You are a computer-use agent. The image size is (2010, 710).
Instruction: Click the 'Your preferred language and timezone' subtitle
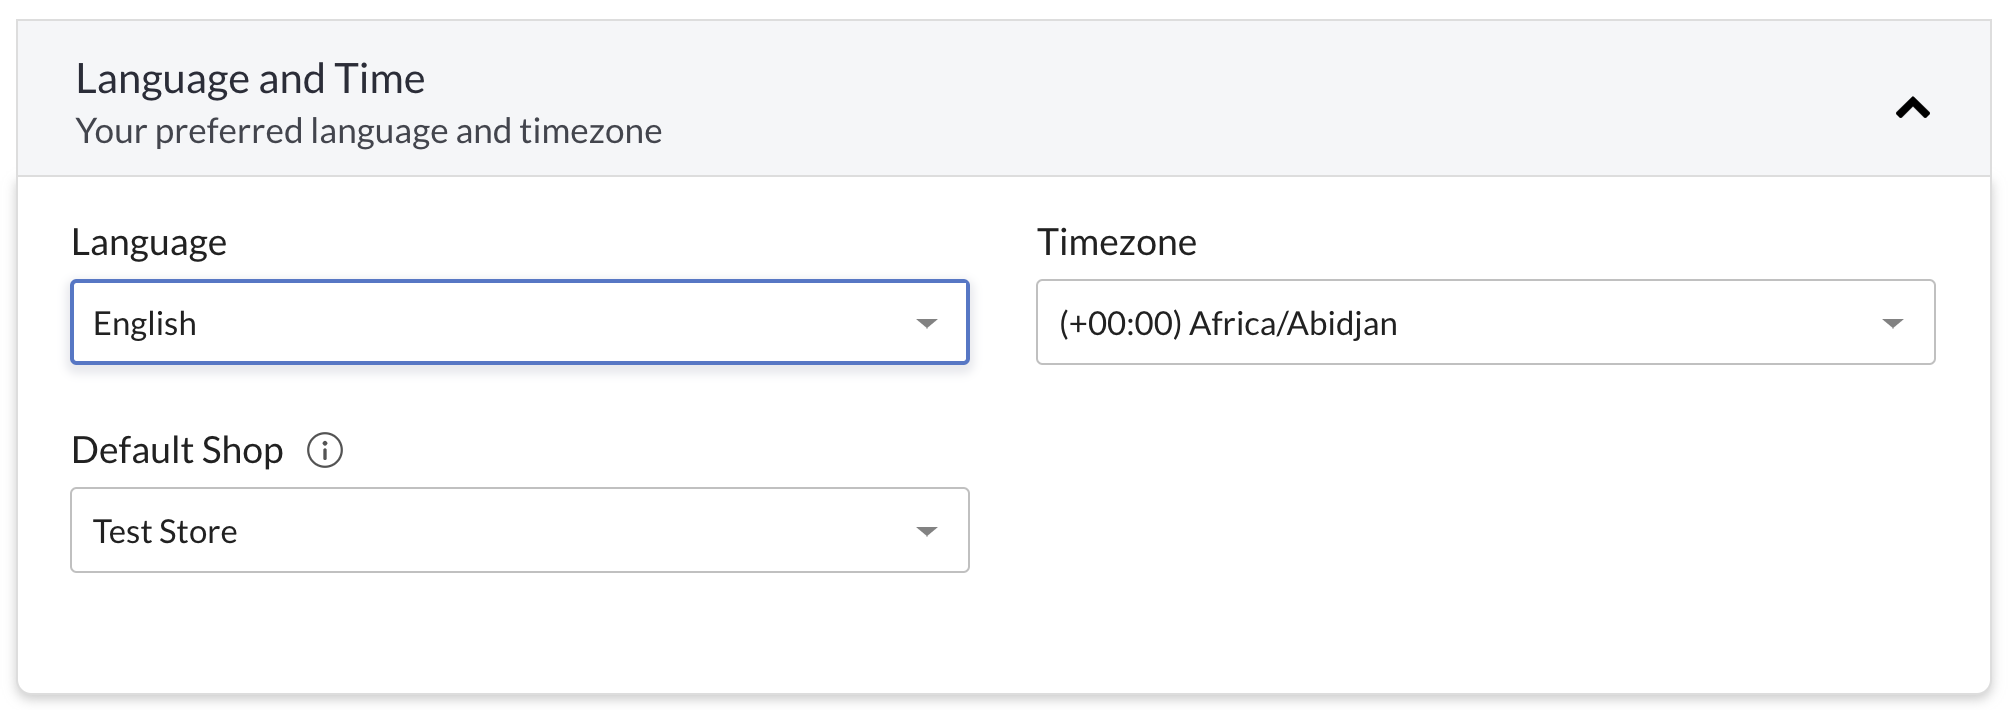point(369,131)
